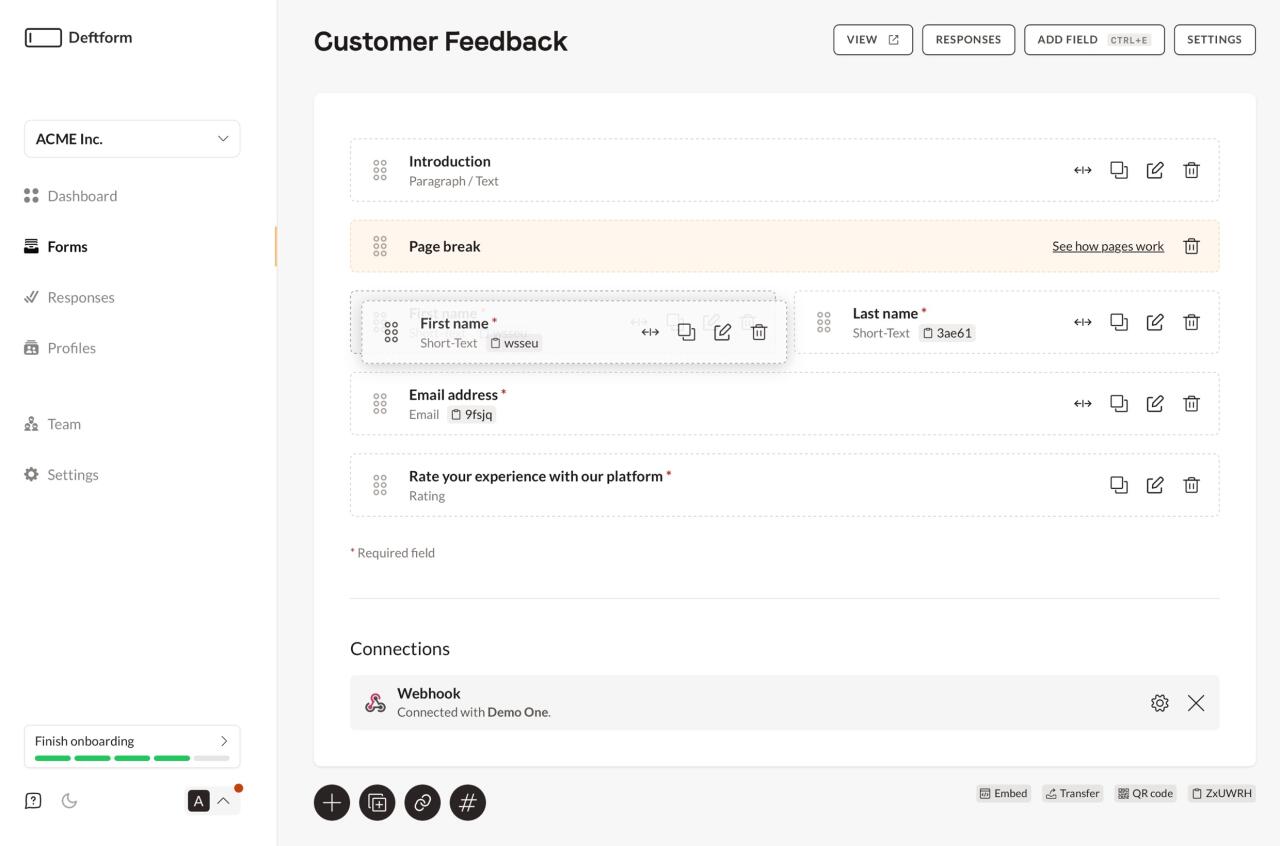Open the See how pages work link
1280x846 pixels.
(x=1107, y=246)
